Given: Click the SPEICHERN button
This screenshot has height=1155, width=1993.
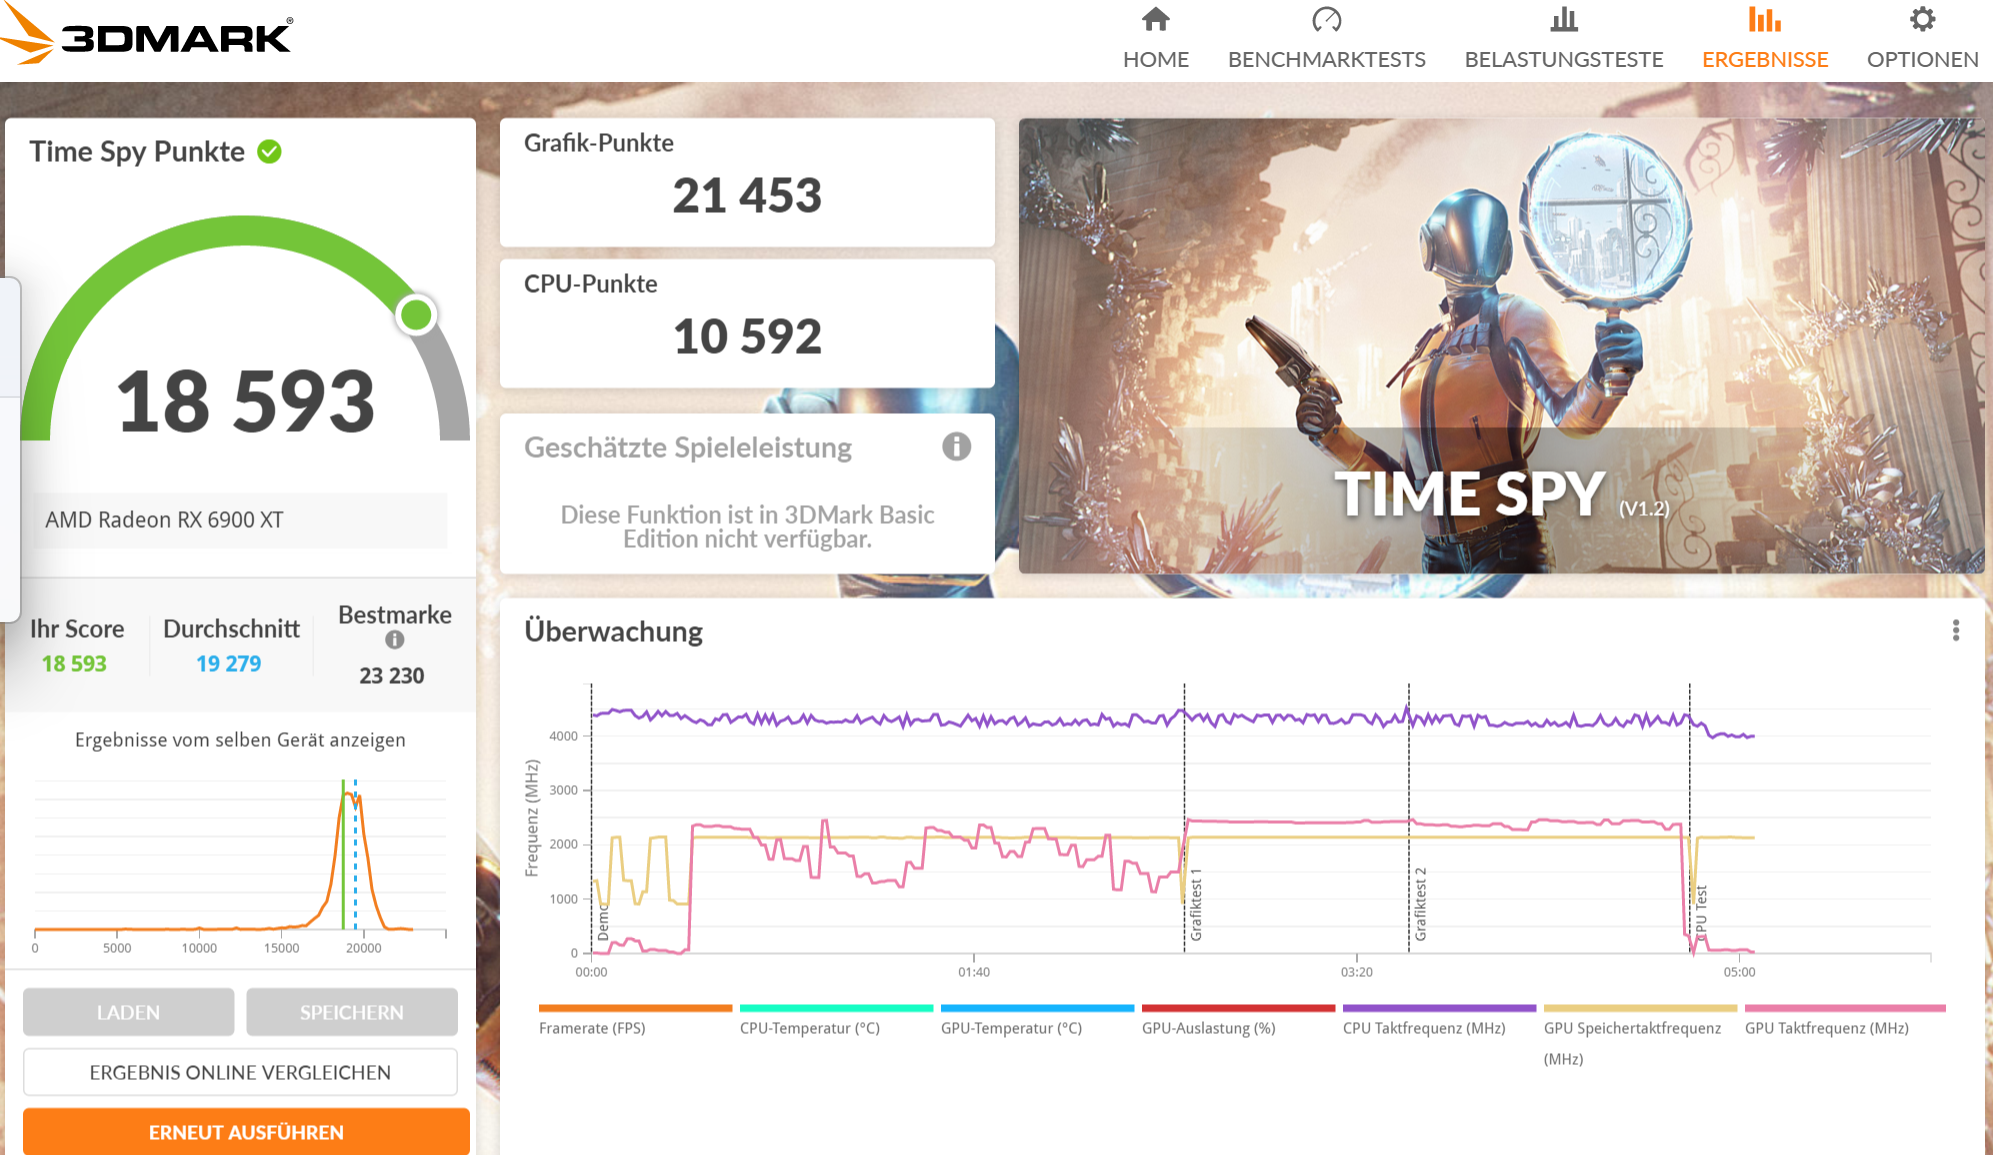Looking at the screenshot, I should click(x=351, y=1012).
